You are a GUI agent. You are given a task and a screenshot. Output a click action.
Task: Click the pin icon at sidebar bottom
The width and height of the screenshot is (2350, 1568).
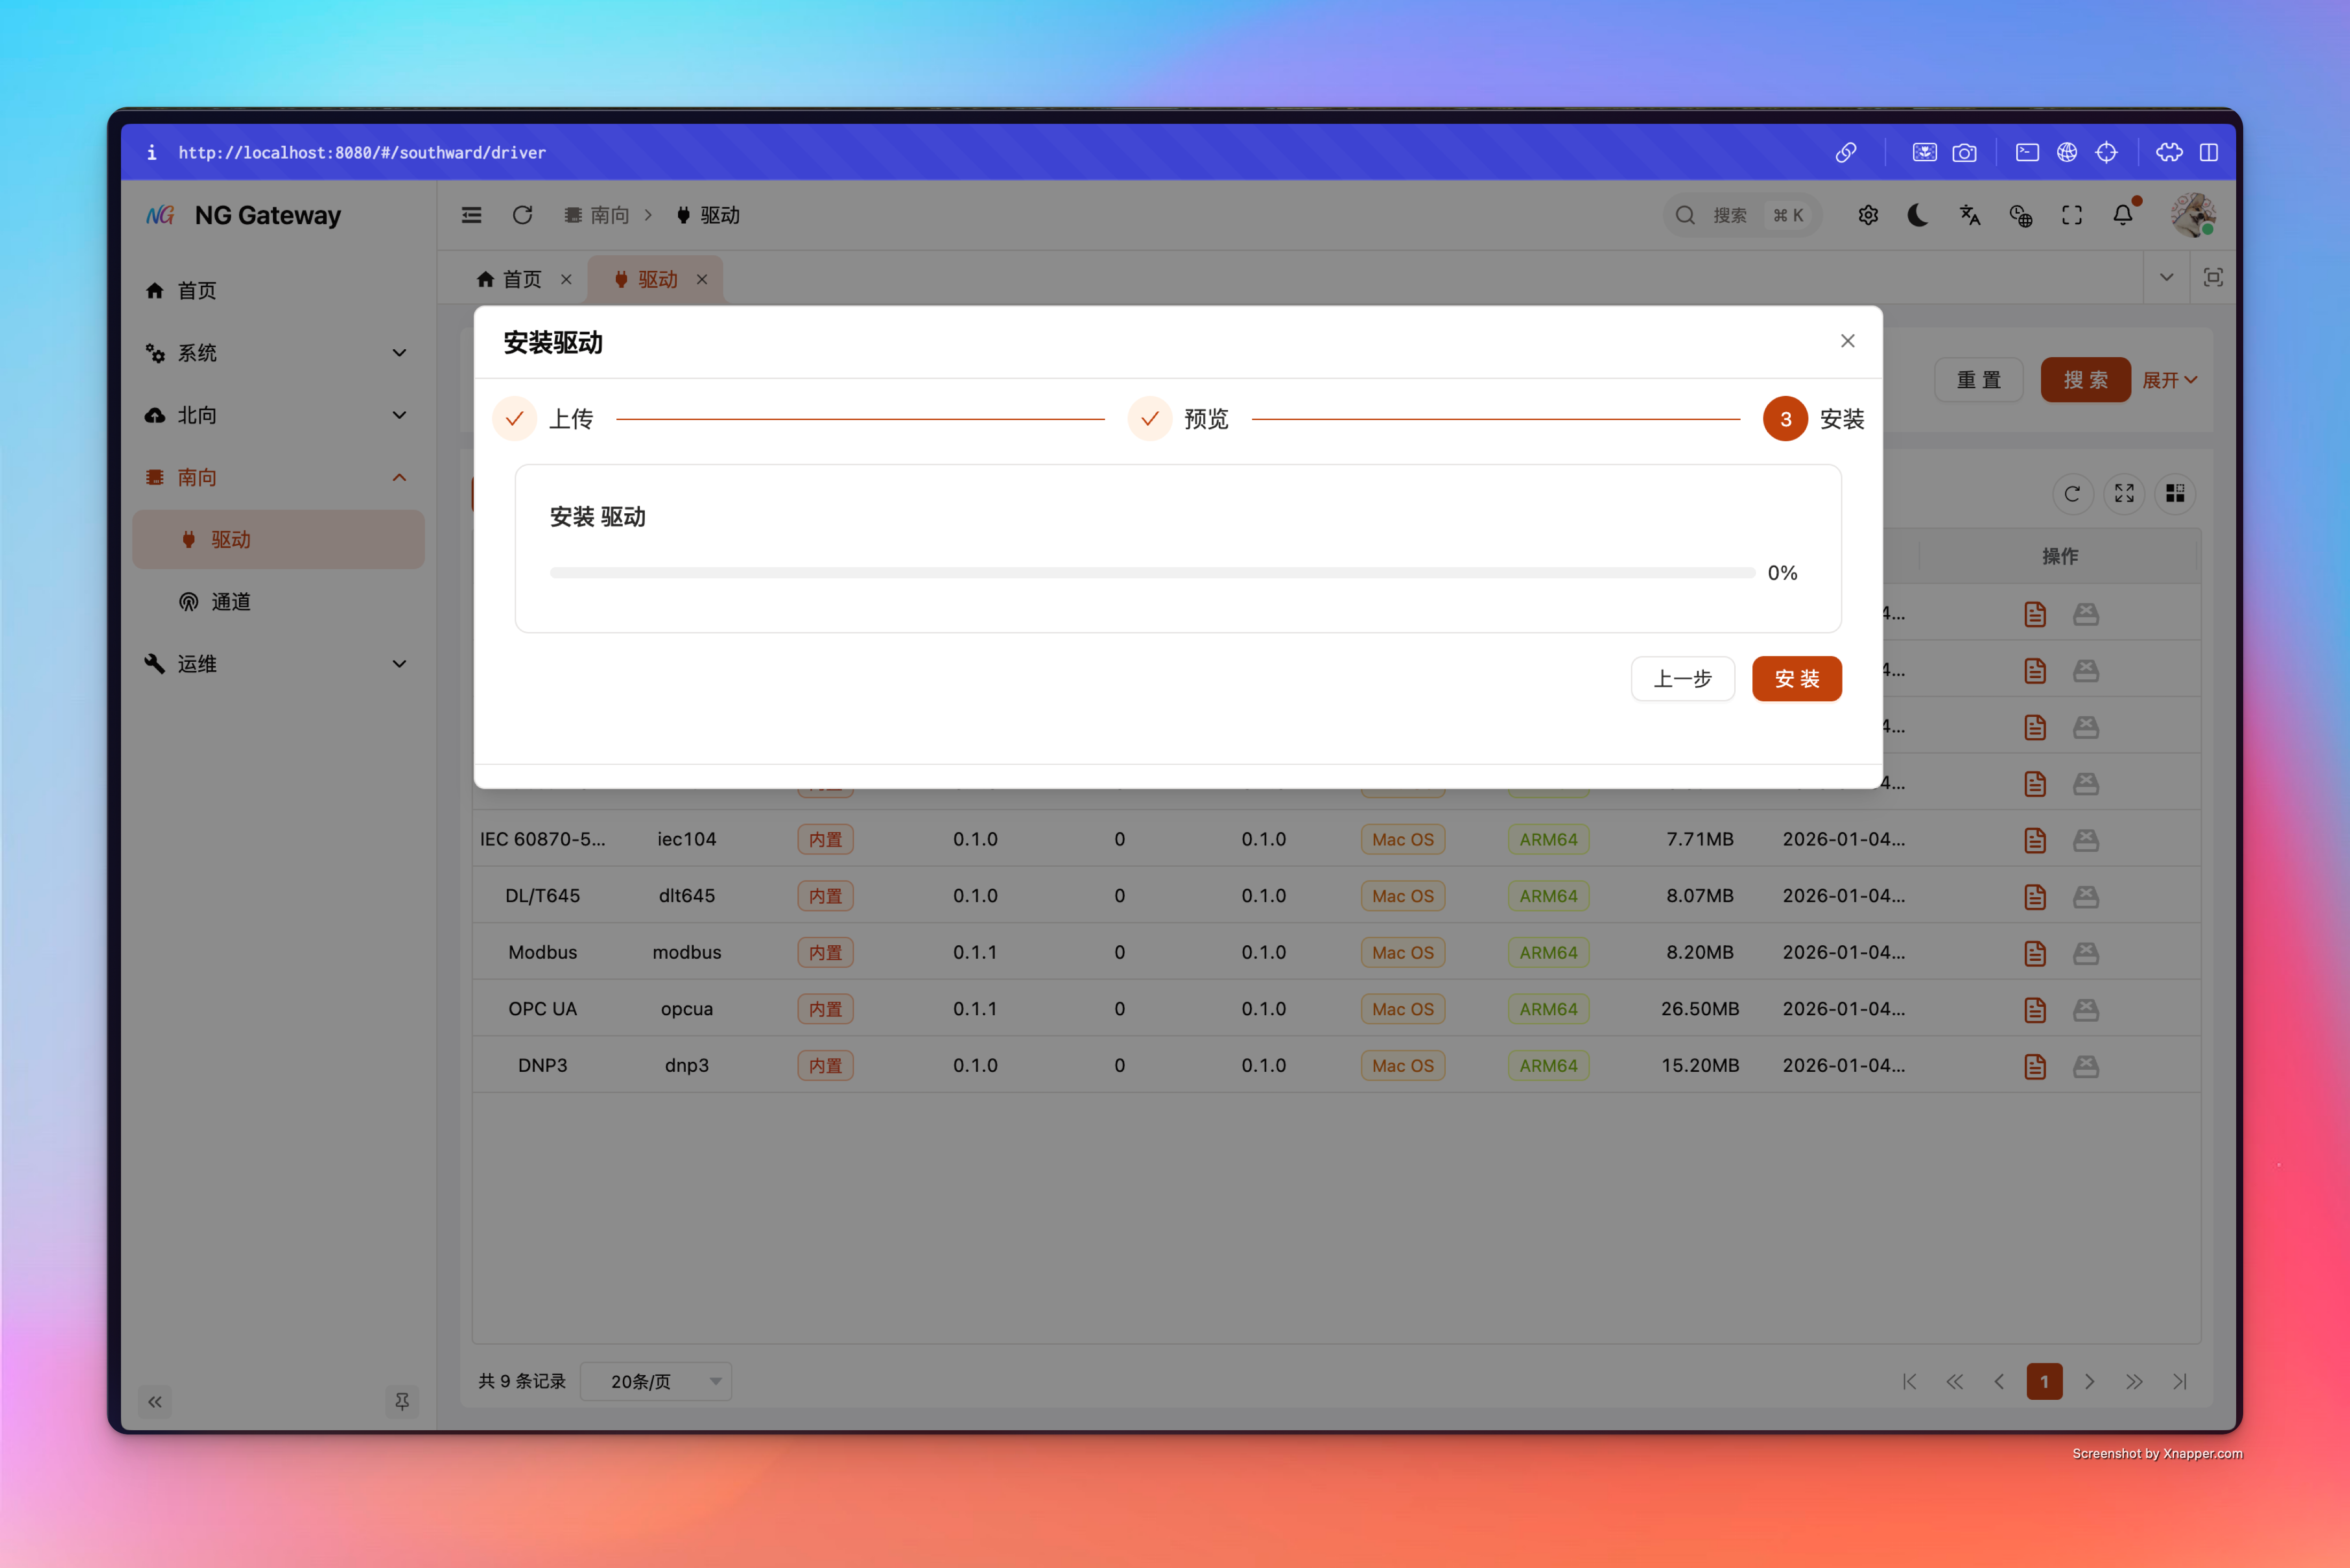(402, 1401)
